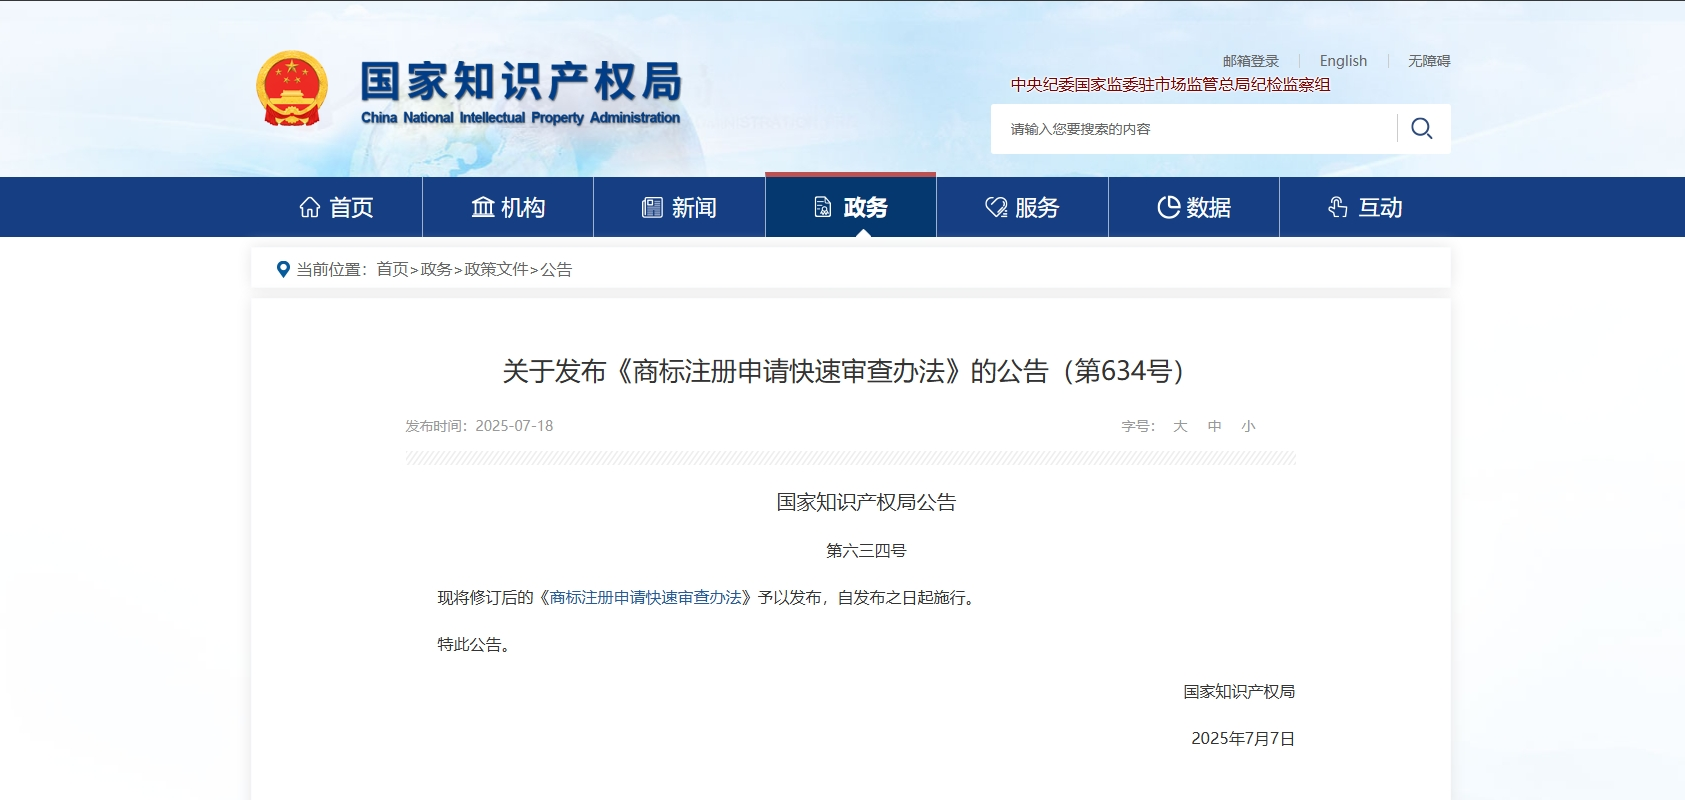This screenshot has height=800, width=1685.
Task: Click the heart icon beside 服务
Action: [996, 207]
